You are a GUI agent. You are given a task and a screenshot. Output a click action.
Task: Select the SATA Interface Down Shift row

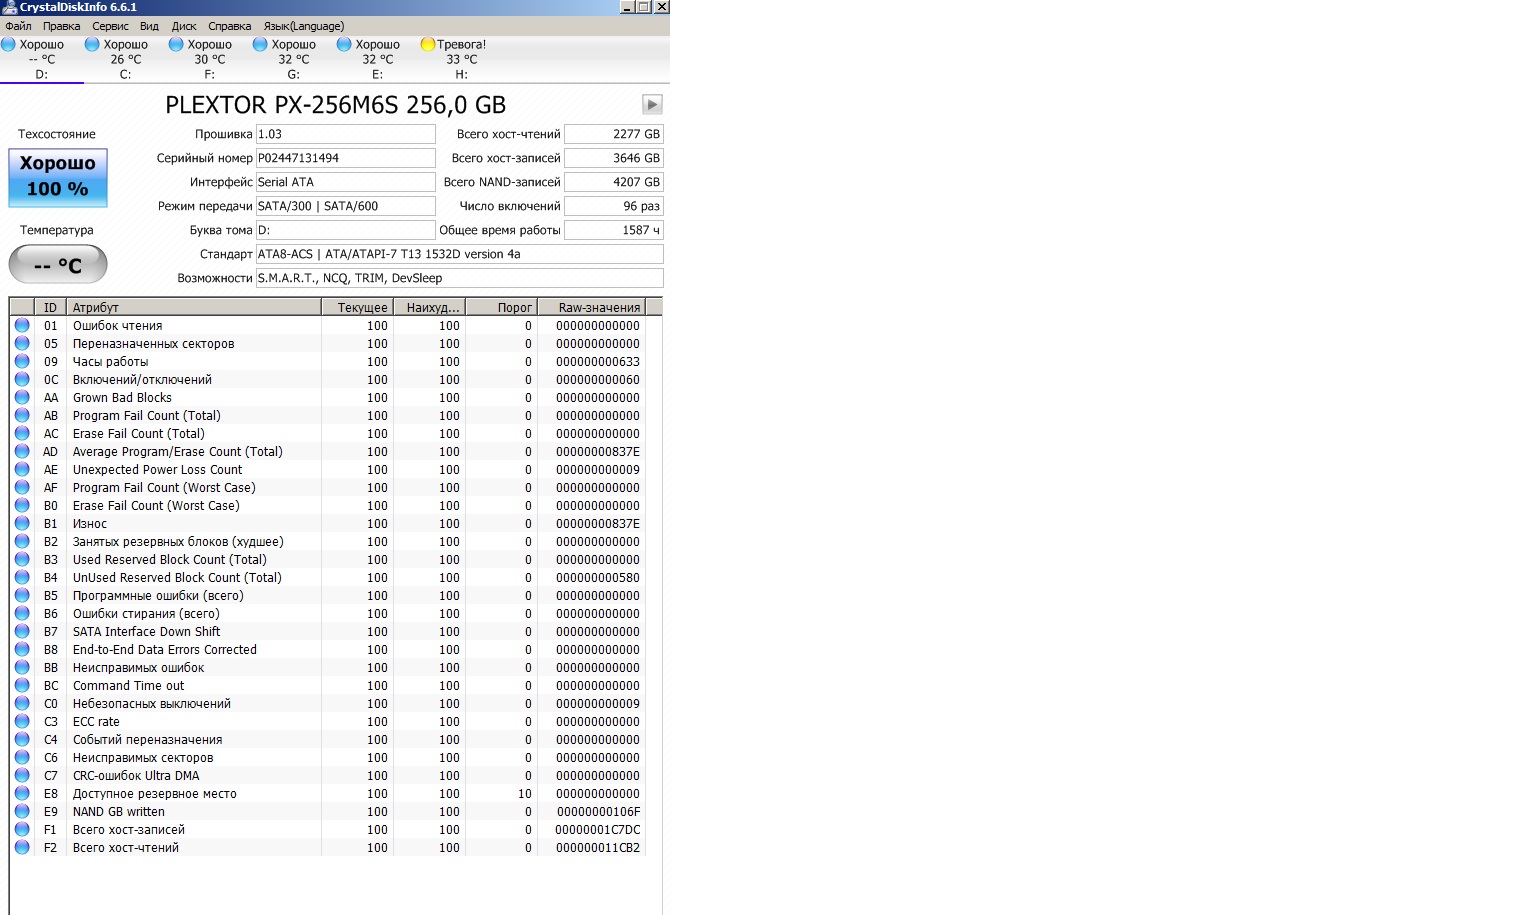click(x=146, y=632)
